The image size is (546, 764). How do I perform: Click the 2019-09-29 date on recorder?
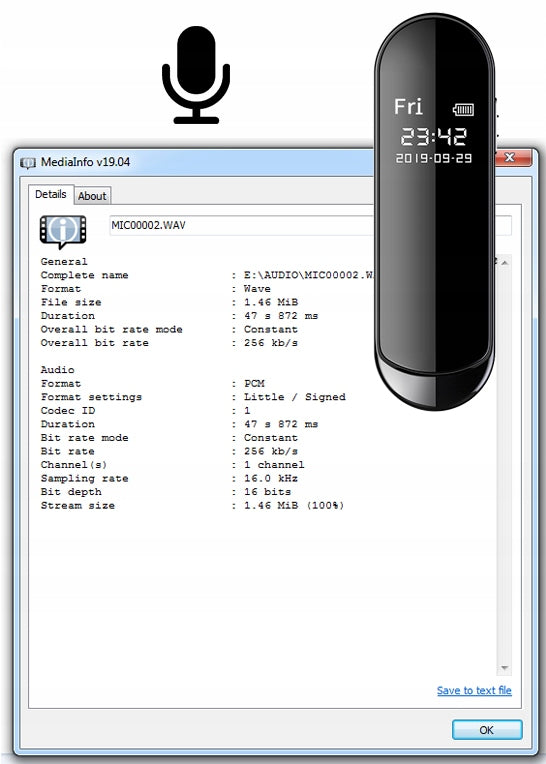433,158
